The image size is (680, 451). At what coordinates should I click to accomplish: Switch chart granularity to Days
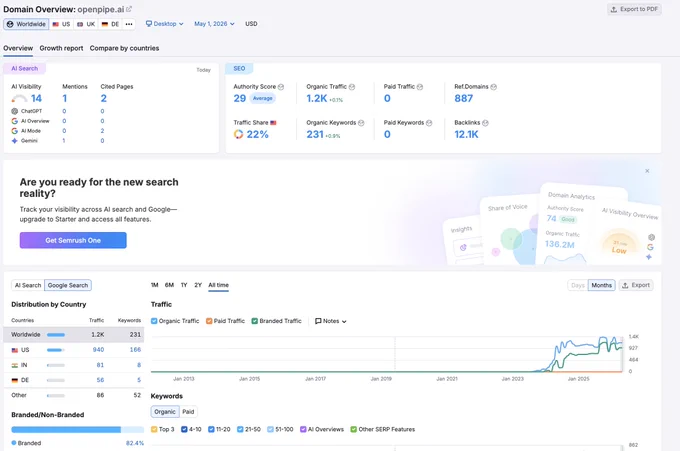click(578, 285)
